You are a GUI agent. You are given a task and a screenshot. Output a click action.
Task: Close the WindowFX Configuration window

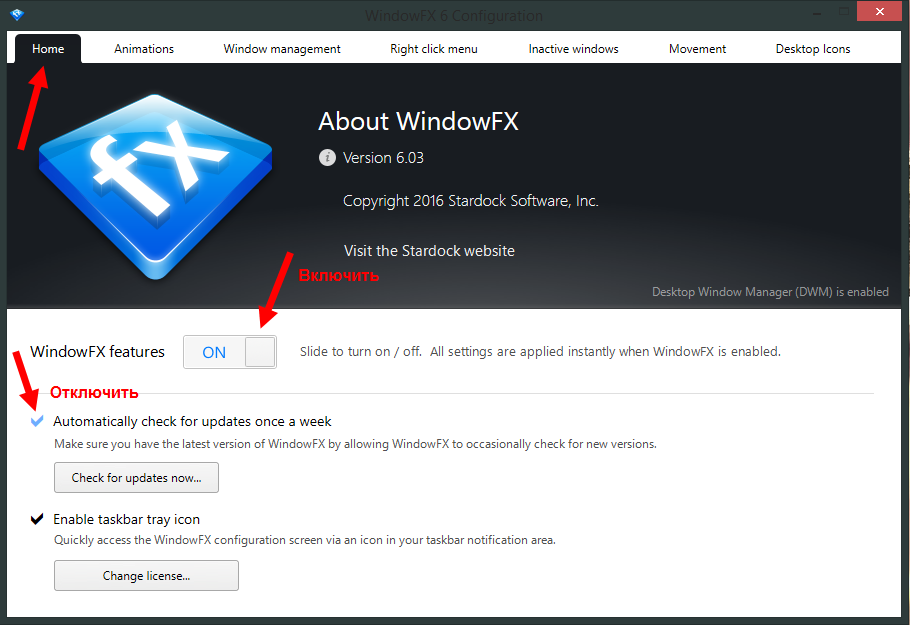(878, 11)
